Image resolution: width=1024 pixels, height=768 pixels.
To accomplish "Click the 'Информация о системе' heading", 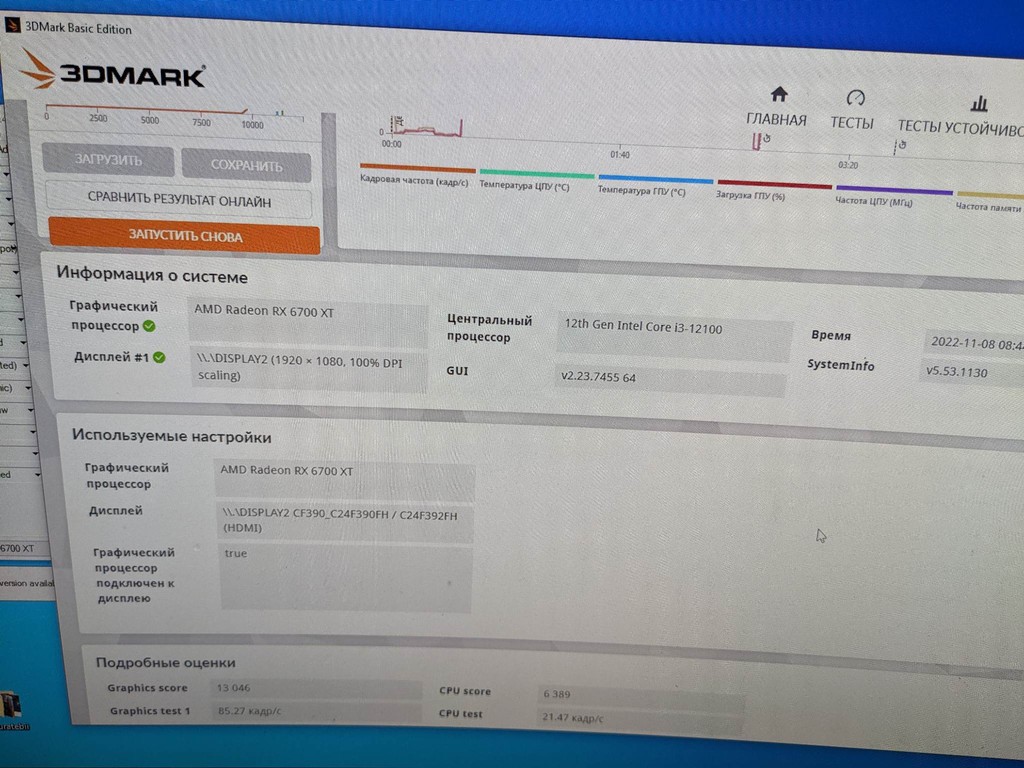I will 152,275.
